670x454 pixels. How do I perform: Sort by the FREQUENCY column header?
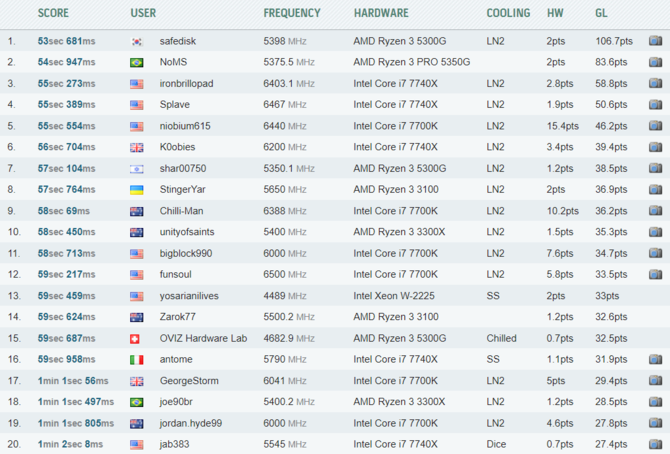292,13
